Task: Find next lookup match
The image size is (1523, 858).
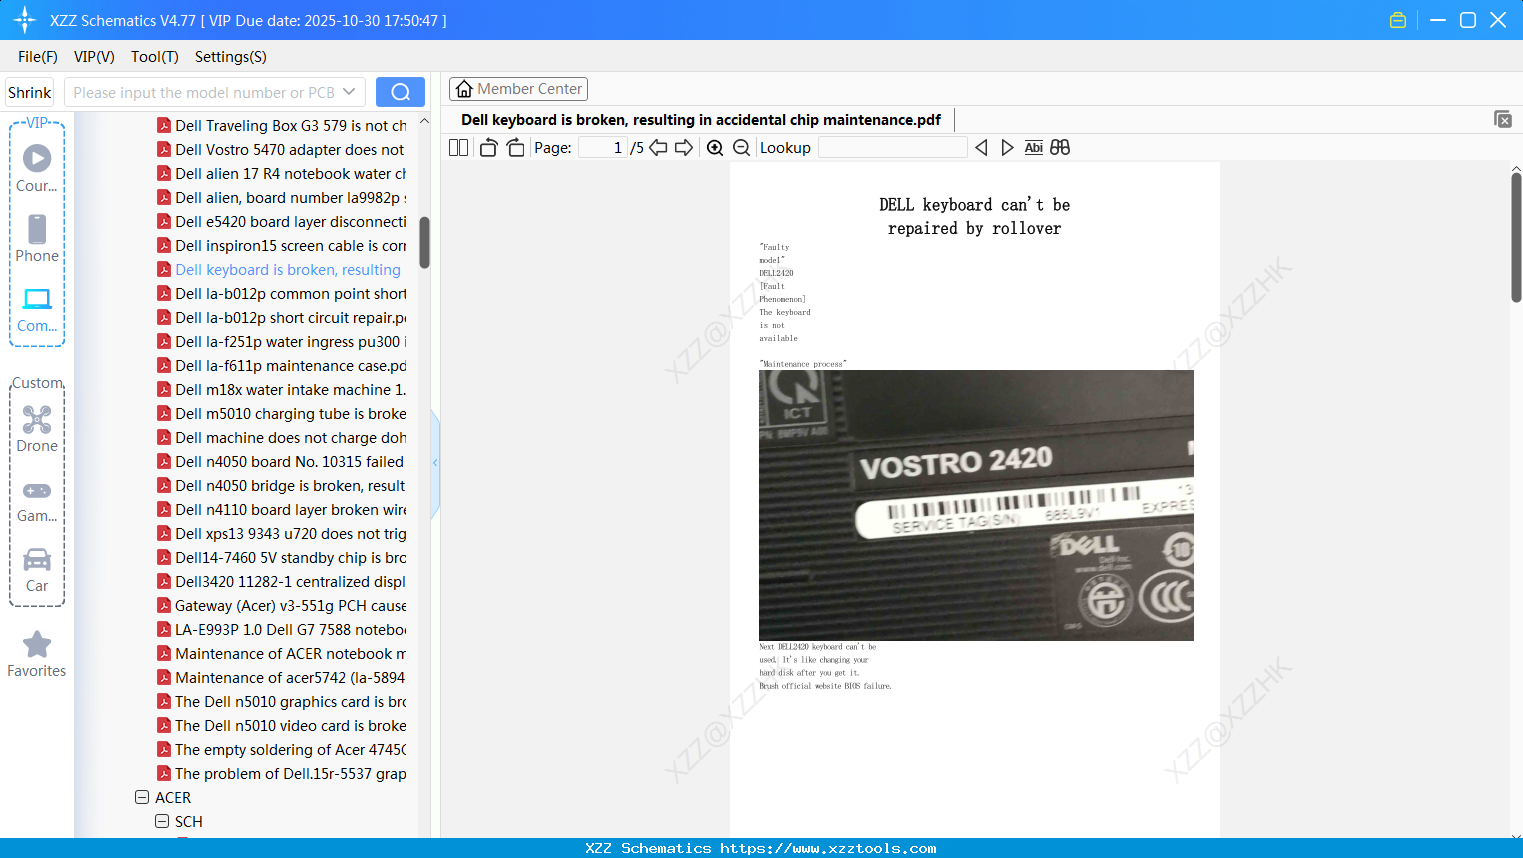Action: (1007, 148)
